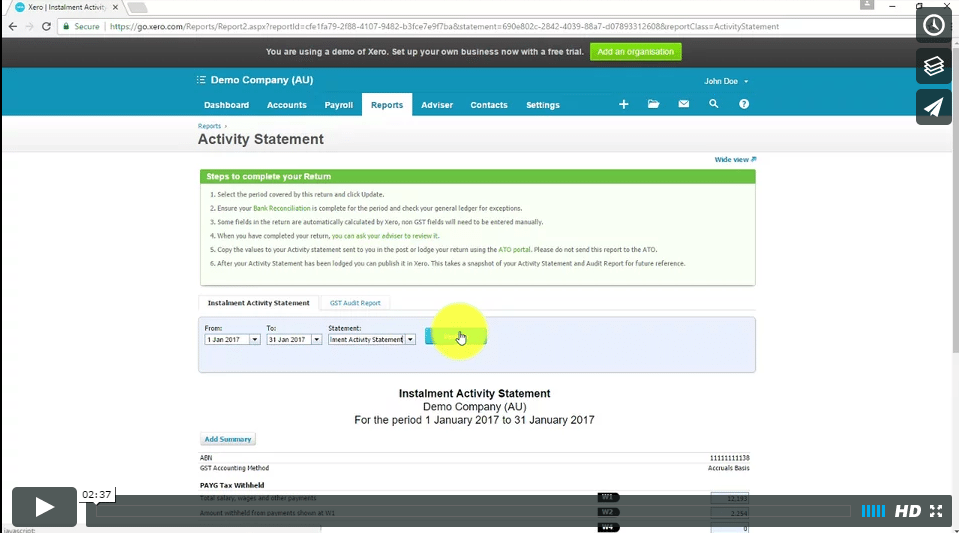959x533 pixels.
Task: Open the To date dropdown arrow
Action: tap(316, 340)
